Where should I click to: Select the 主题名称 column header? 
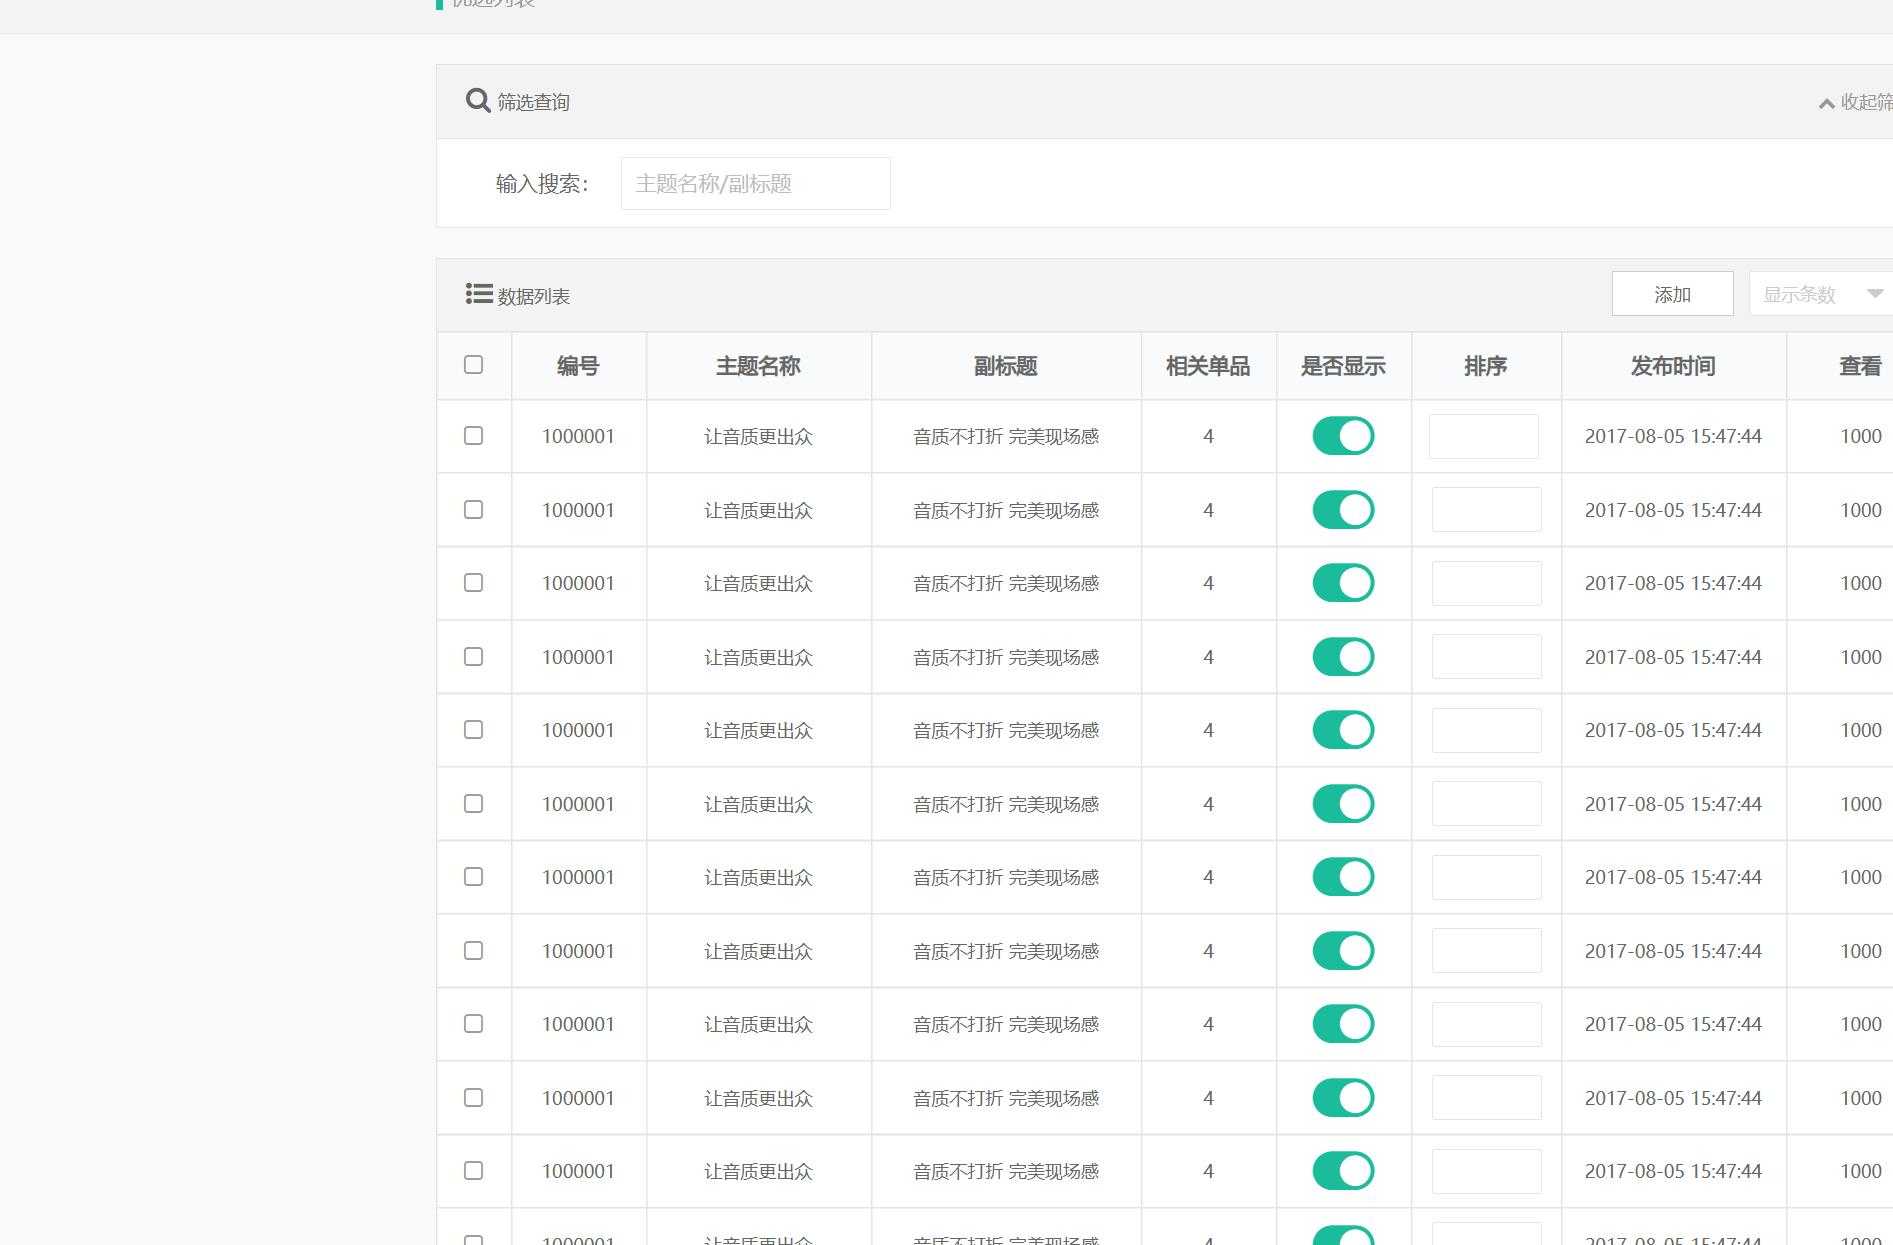(x=758, y=366)
